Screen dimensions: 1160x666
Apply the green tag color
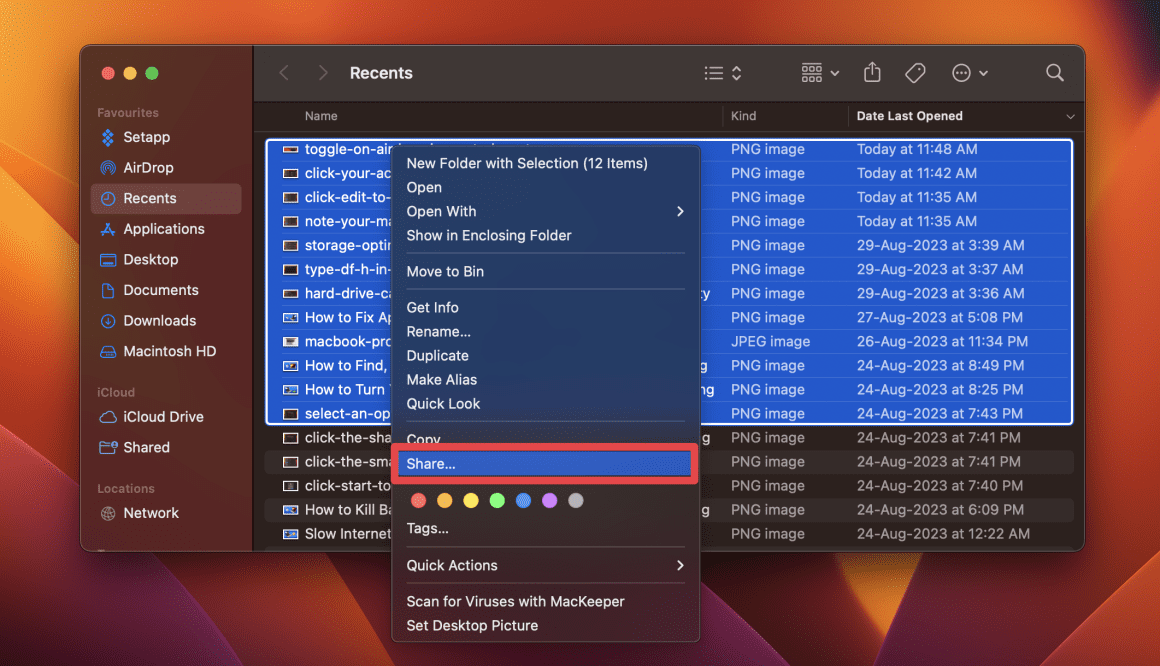(496, 500)
